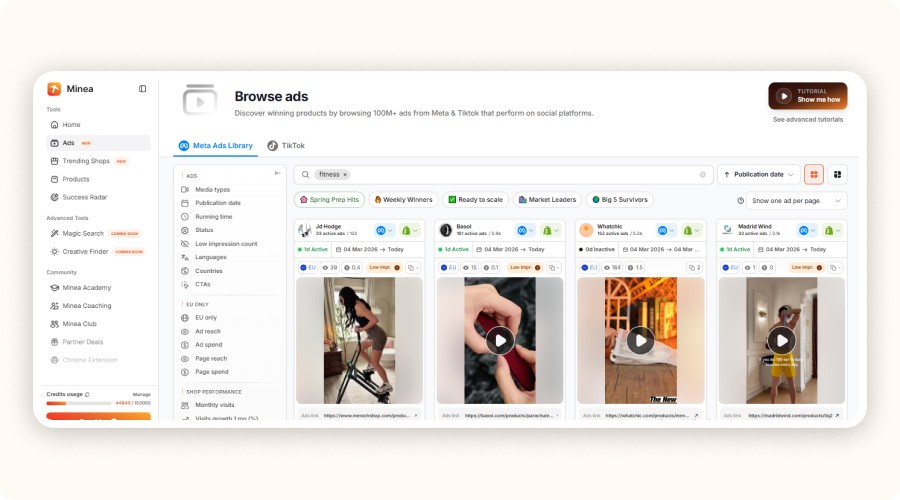Viewport: 900px width, 500px height.
Task: Select Ready to scale preset
Action: [x=475, y=200]
